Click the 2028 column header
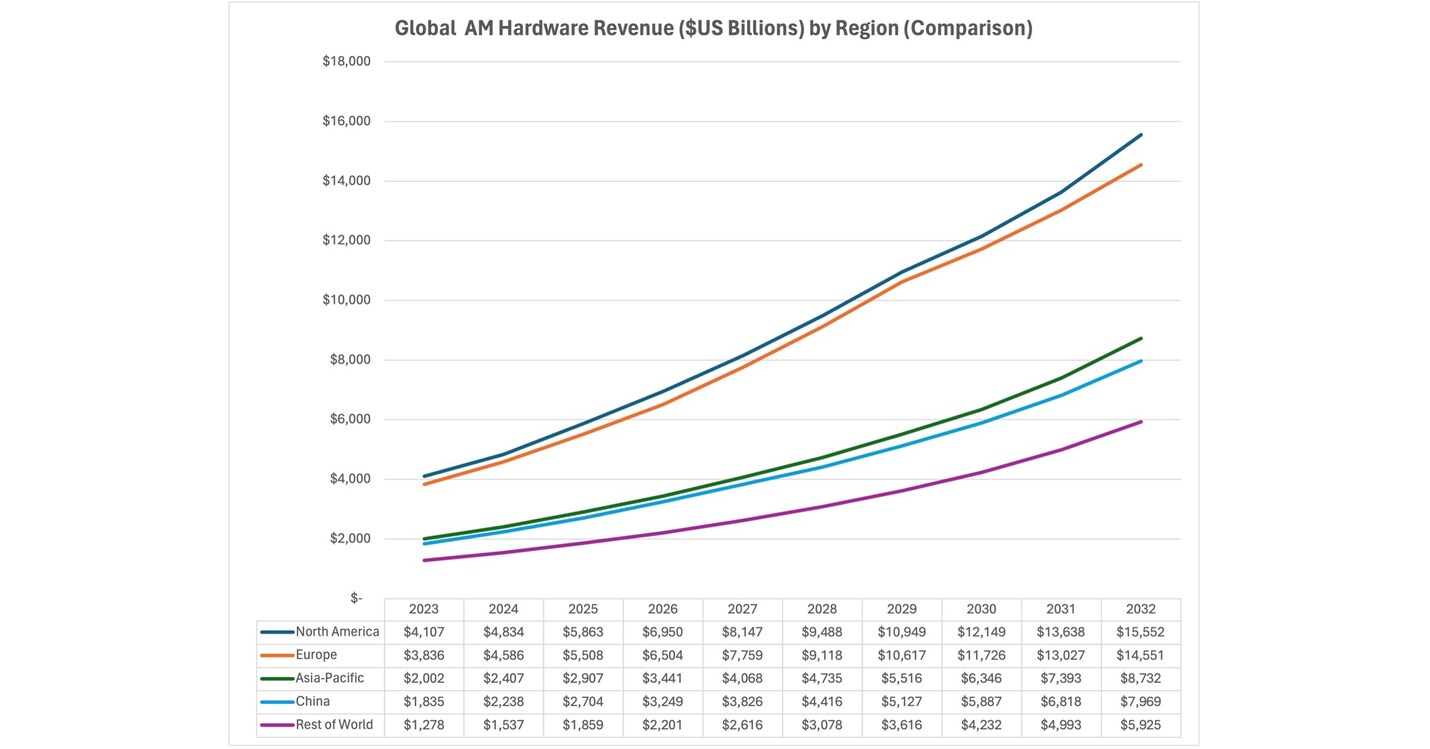1430x749 pixels. (x=822, y=609)
